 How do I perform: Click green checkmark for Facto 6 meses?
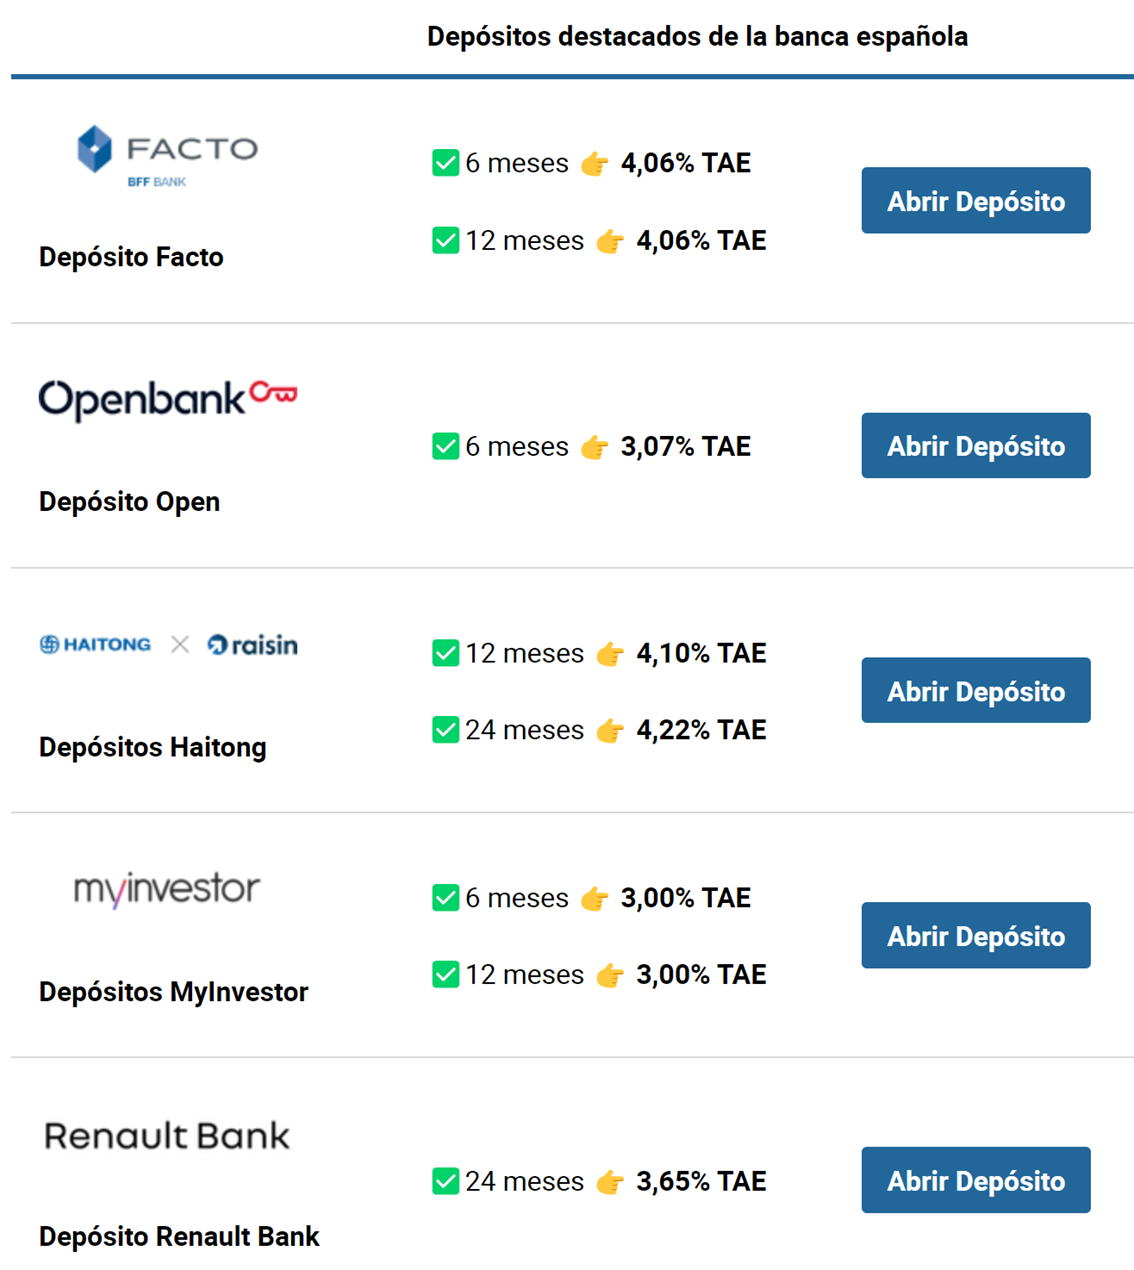tap(445, 163)
